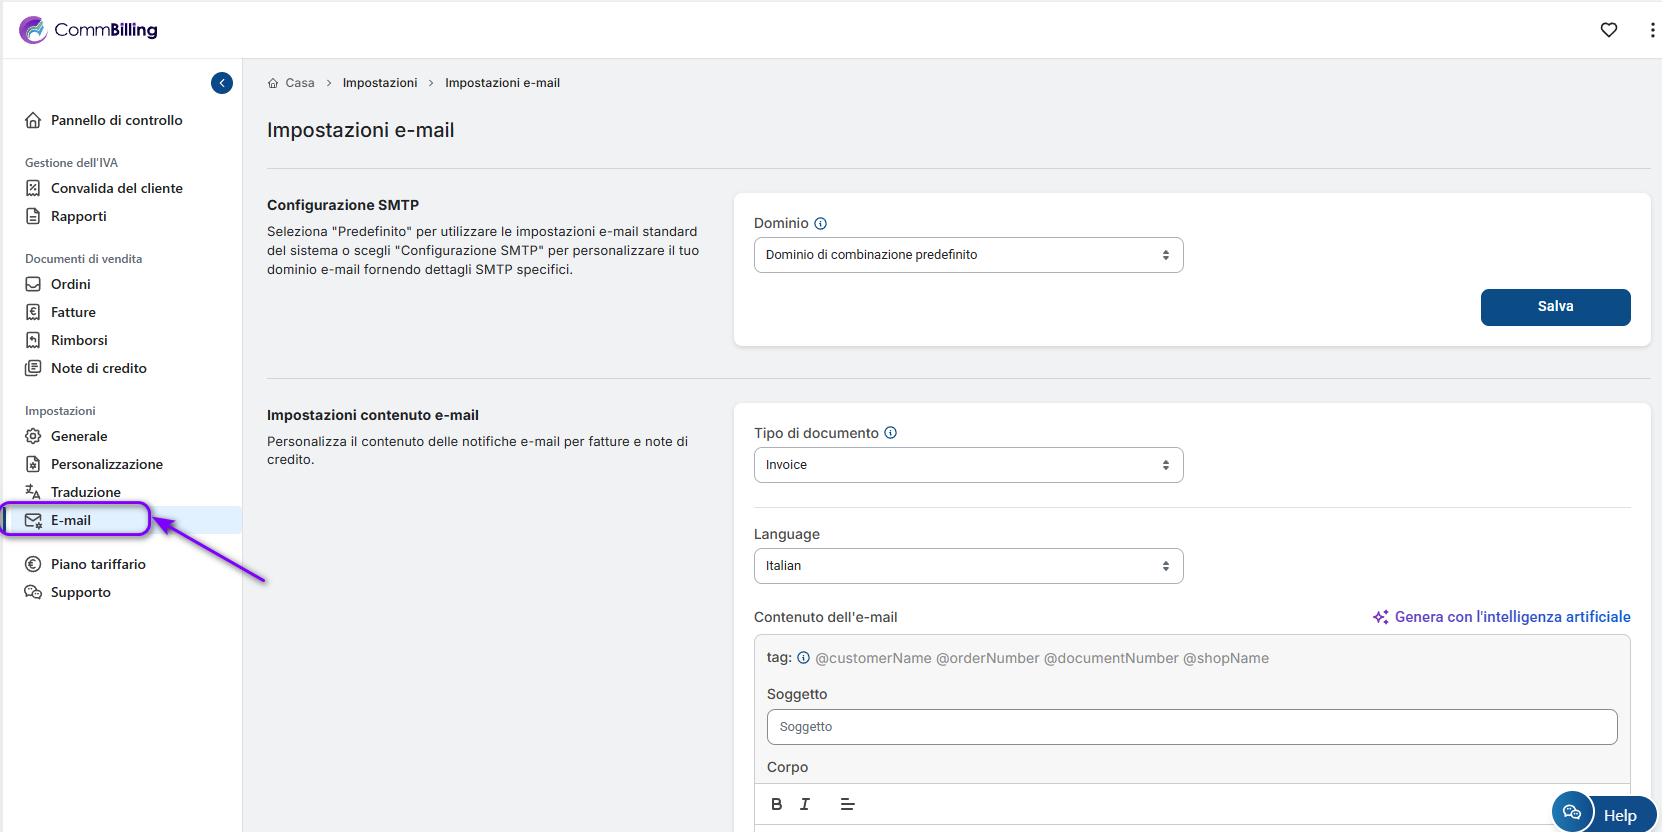Select Traduzione in the settings menu
The height and width of the screenshot is (832, 1662).
pos(85,492)
